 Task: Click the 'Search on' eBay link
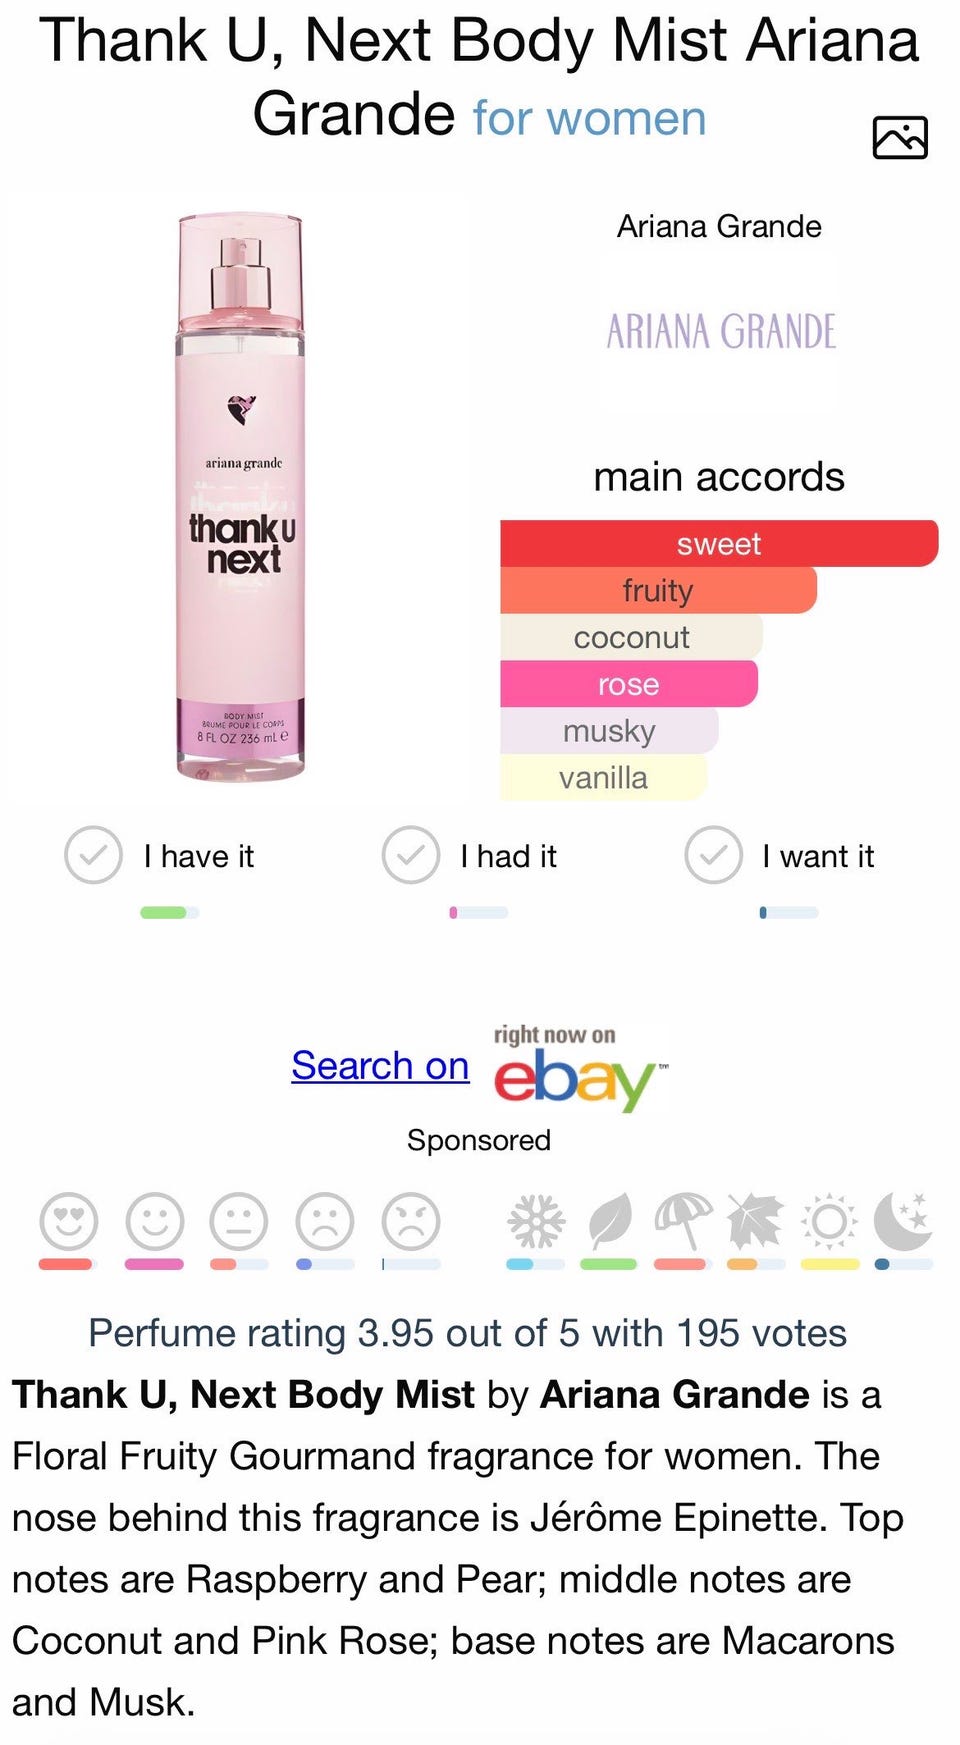click(380, 1066)
